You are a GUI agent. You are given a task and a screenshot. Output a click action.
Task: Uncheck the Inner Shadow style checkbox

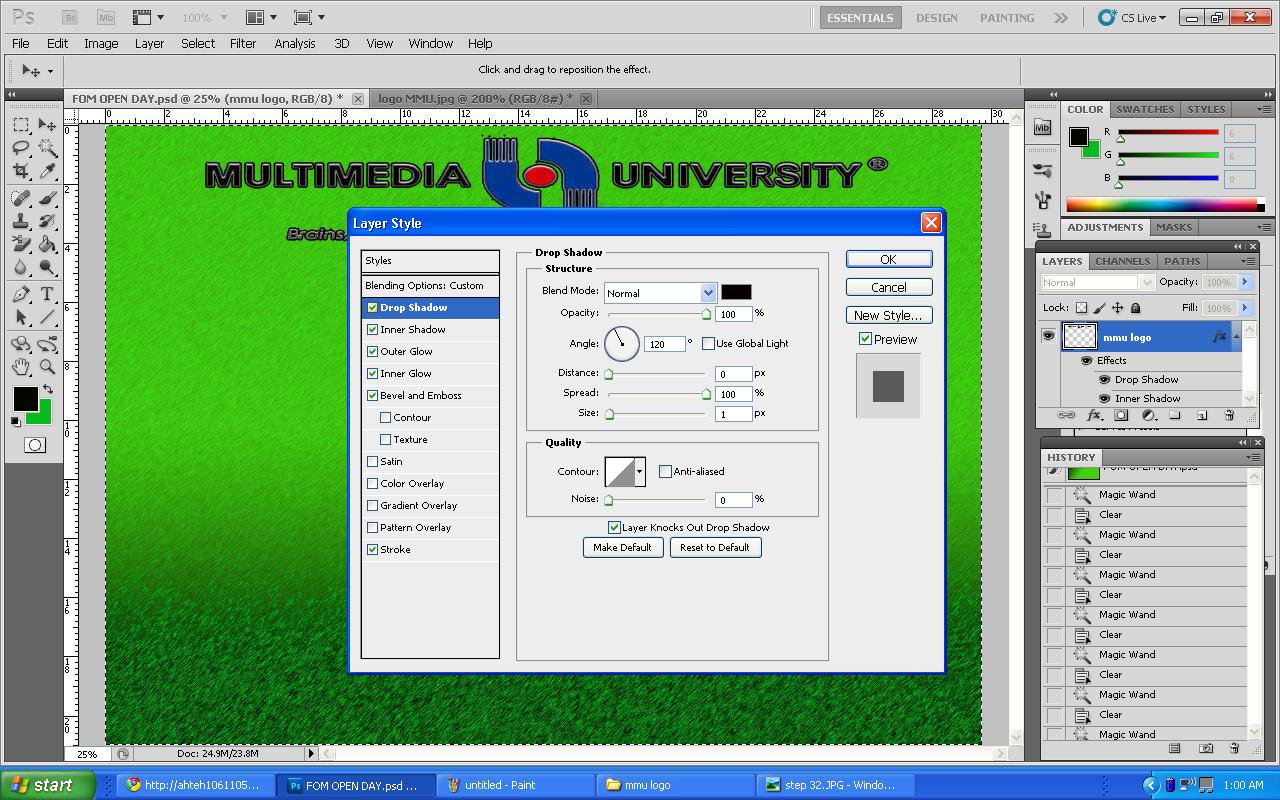pyautogui.click(x=372, y=330)
